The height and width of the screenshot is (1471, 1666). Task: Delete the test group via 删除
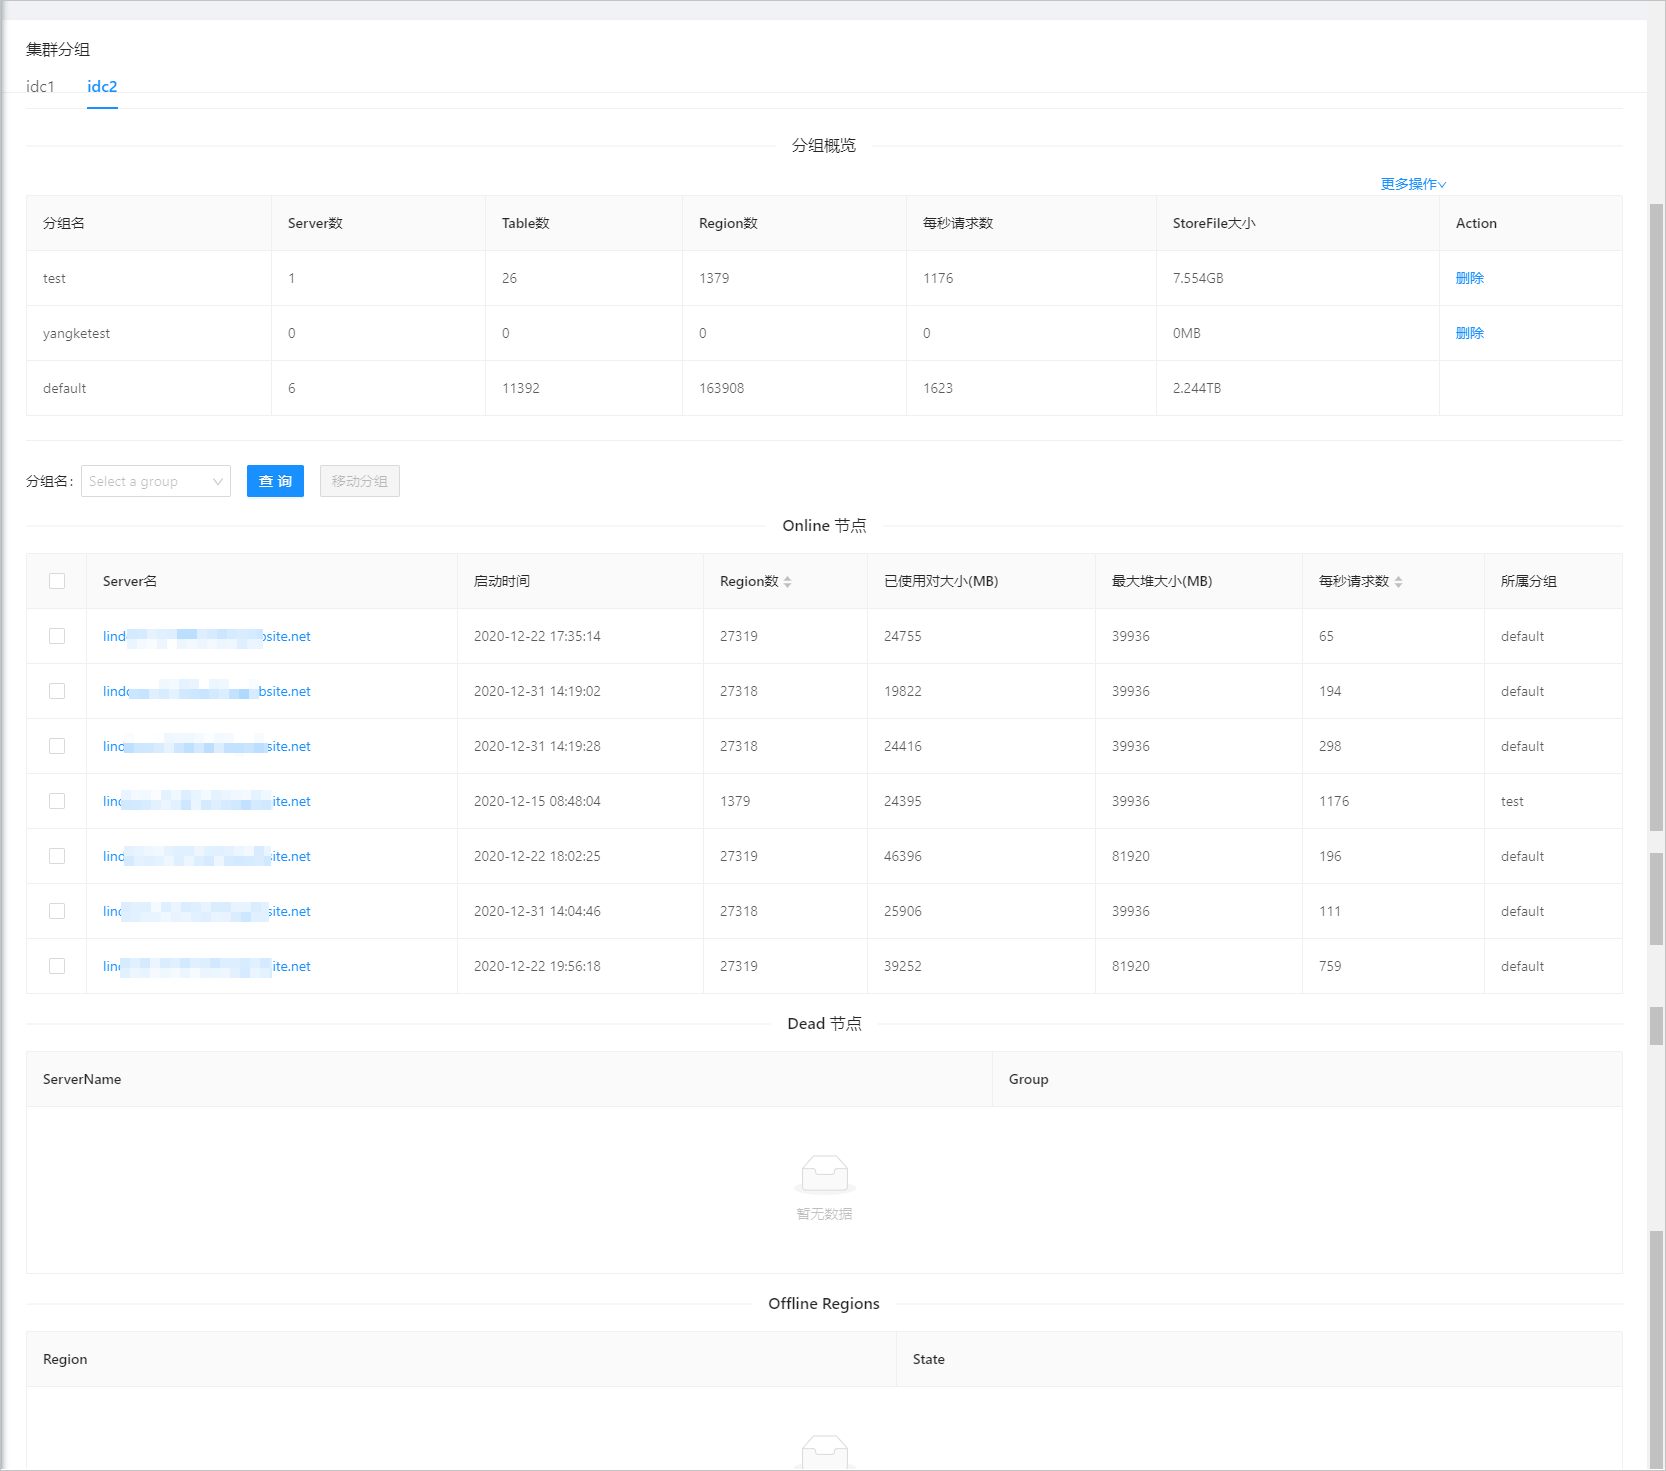[1469, 278]
